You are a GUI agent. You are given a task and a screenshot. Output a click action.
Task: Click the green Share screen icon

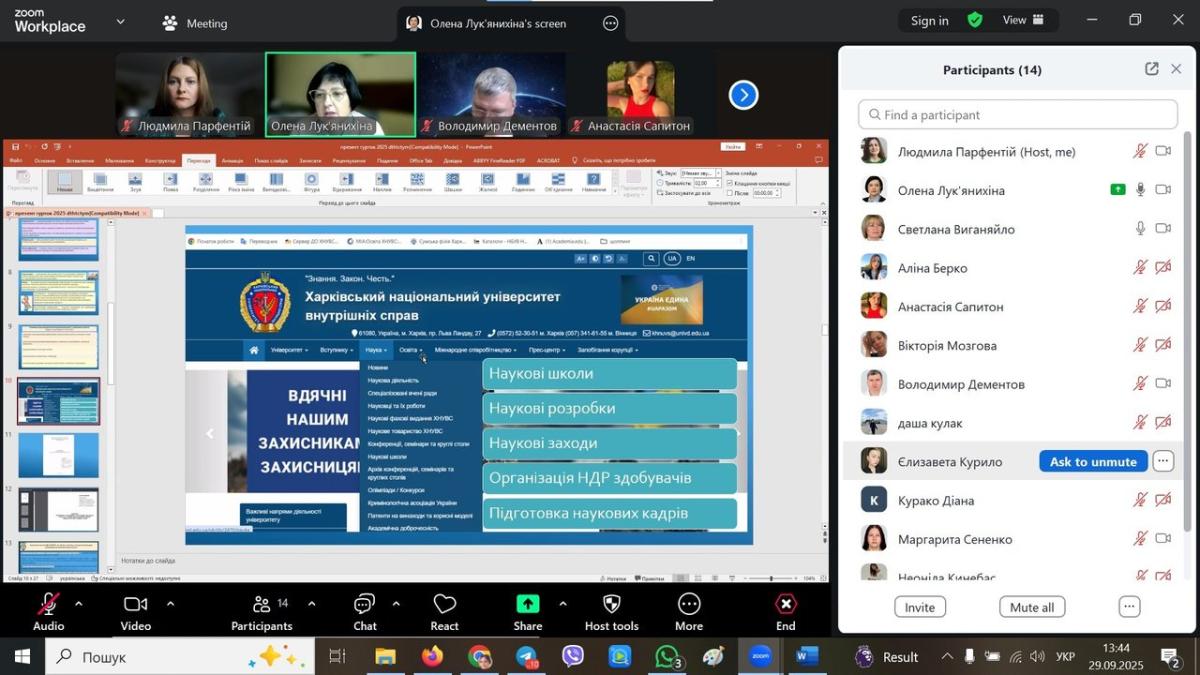[x=527, y=604]
